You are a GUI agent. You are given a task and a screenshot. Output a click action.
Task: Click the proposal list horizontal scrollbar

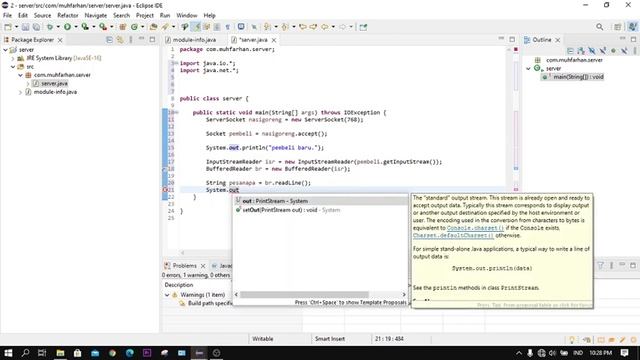[304, 294]
